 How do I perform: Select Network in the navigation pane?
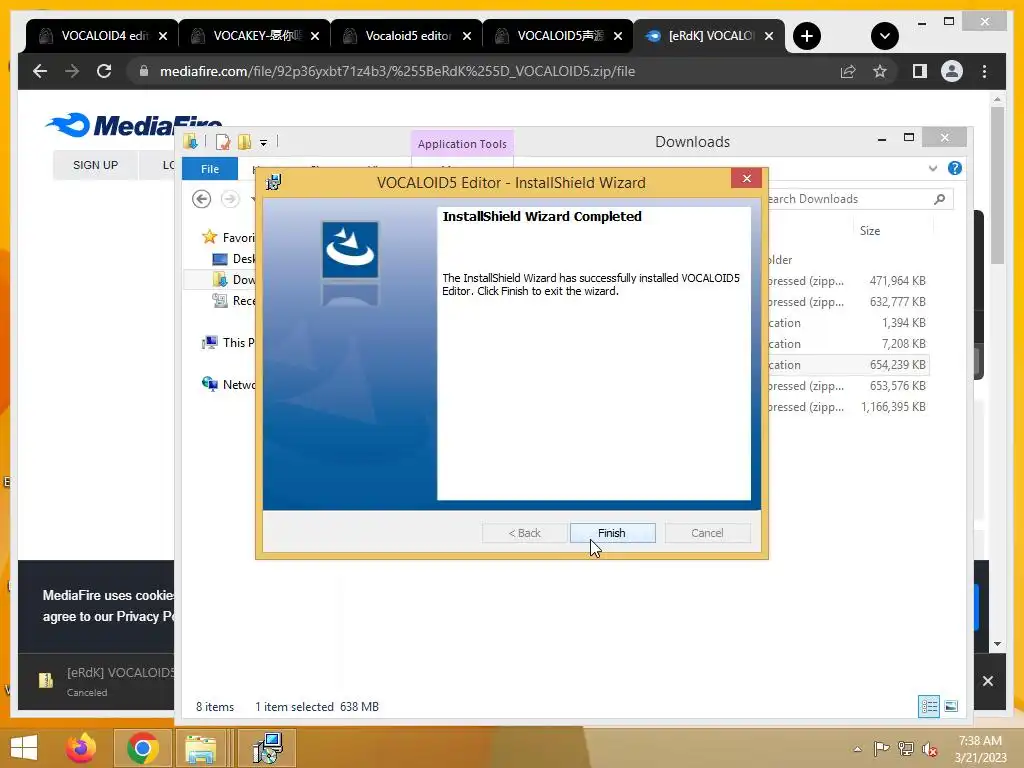pos(229,384)
